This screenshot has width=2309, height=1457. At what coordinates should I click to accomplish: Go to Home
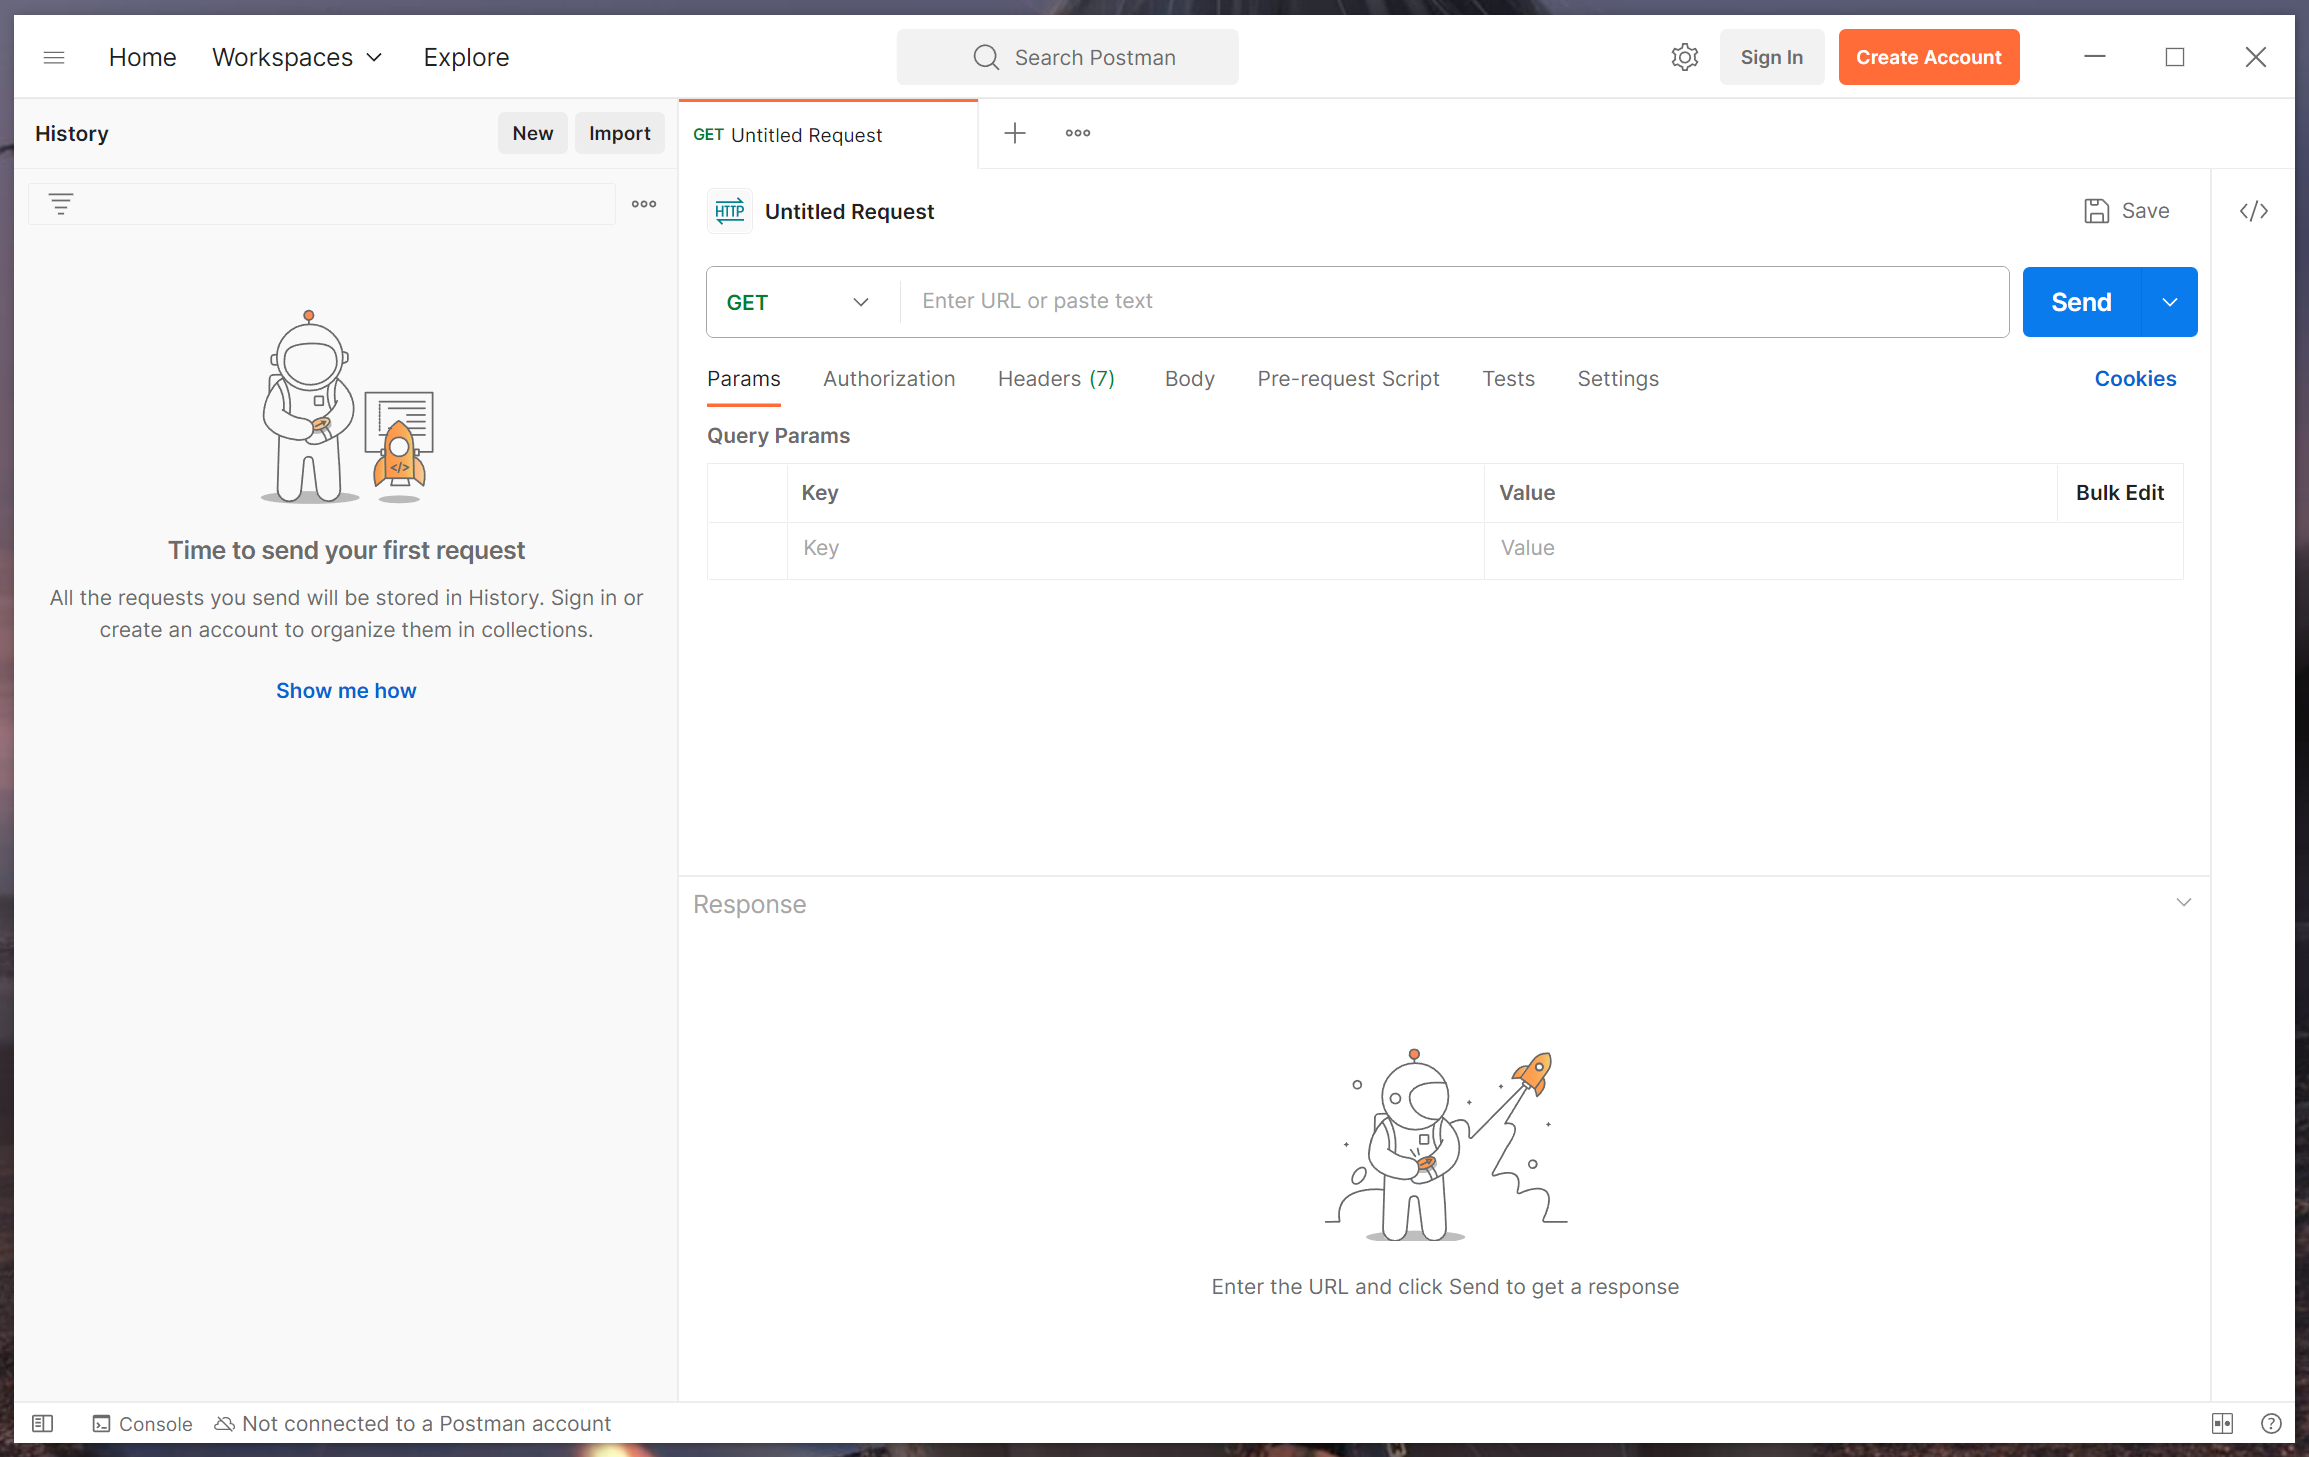[142, 57]
